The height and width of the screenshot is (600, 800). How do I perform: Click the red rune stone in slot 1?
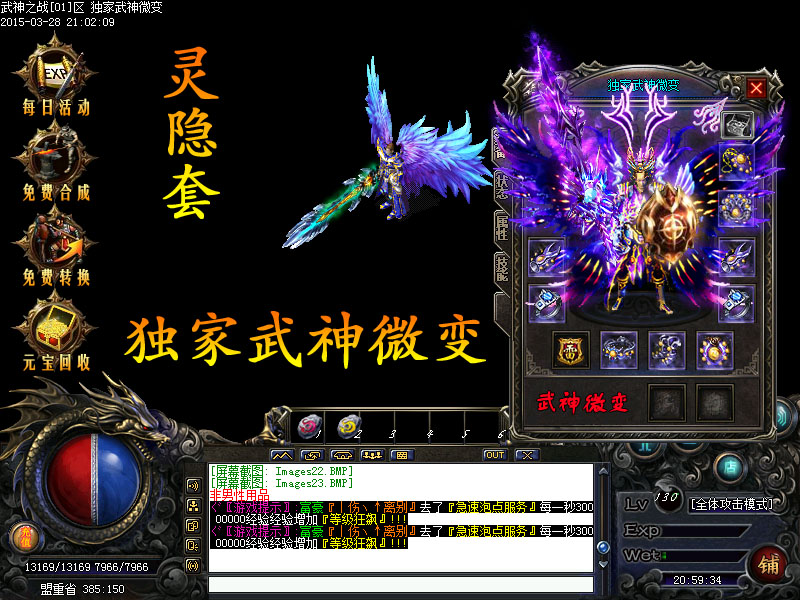coord(310,427)
